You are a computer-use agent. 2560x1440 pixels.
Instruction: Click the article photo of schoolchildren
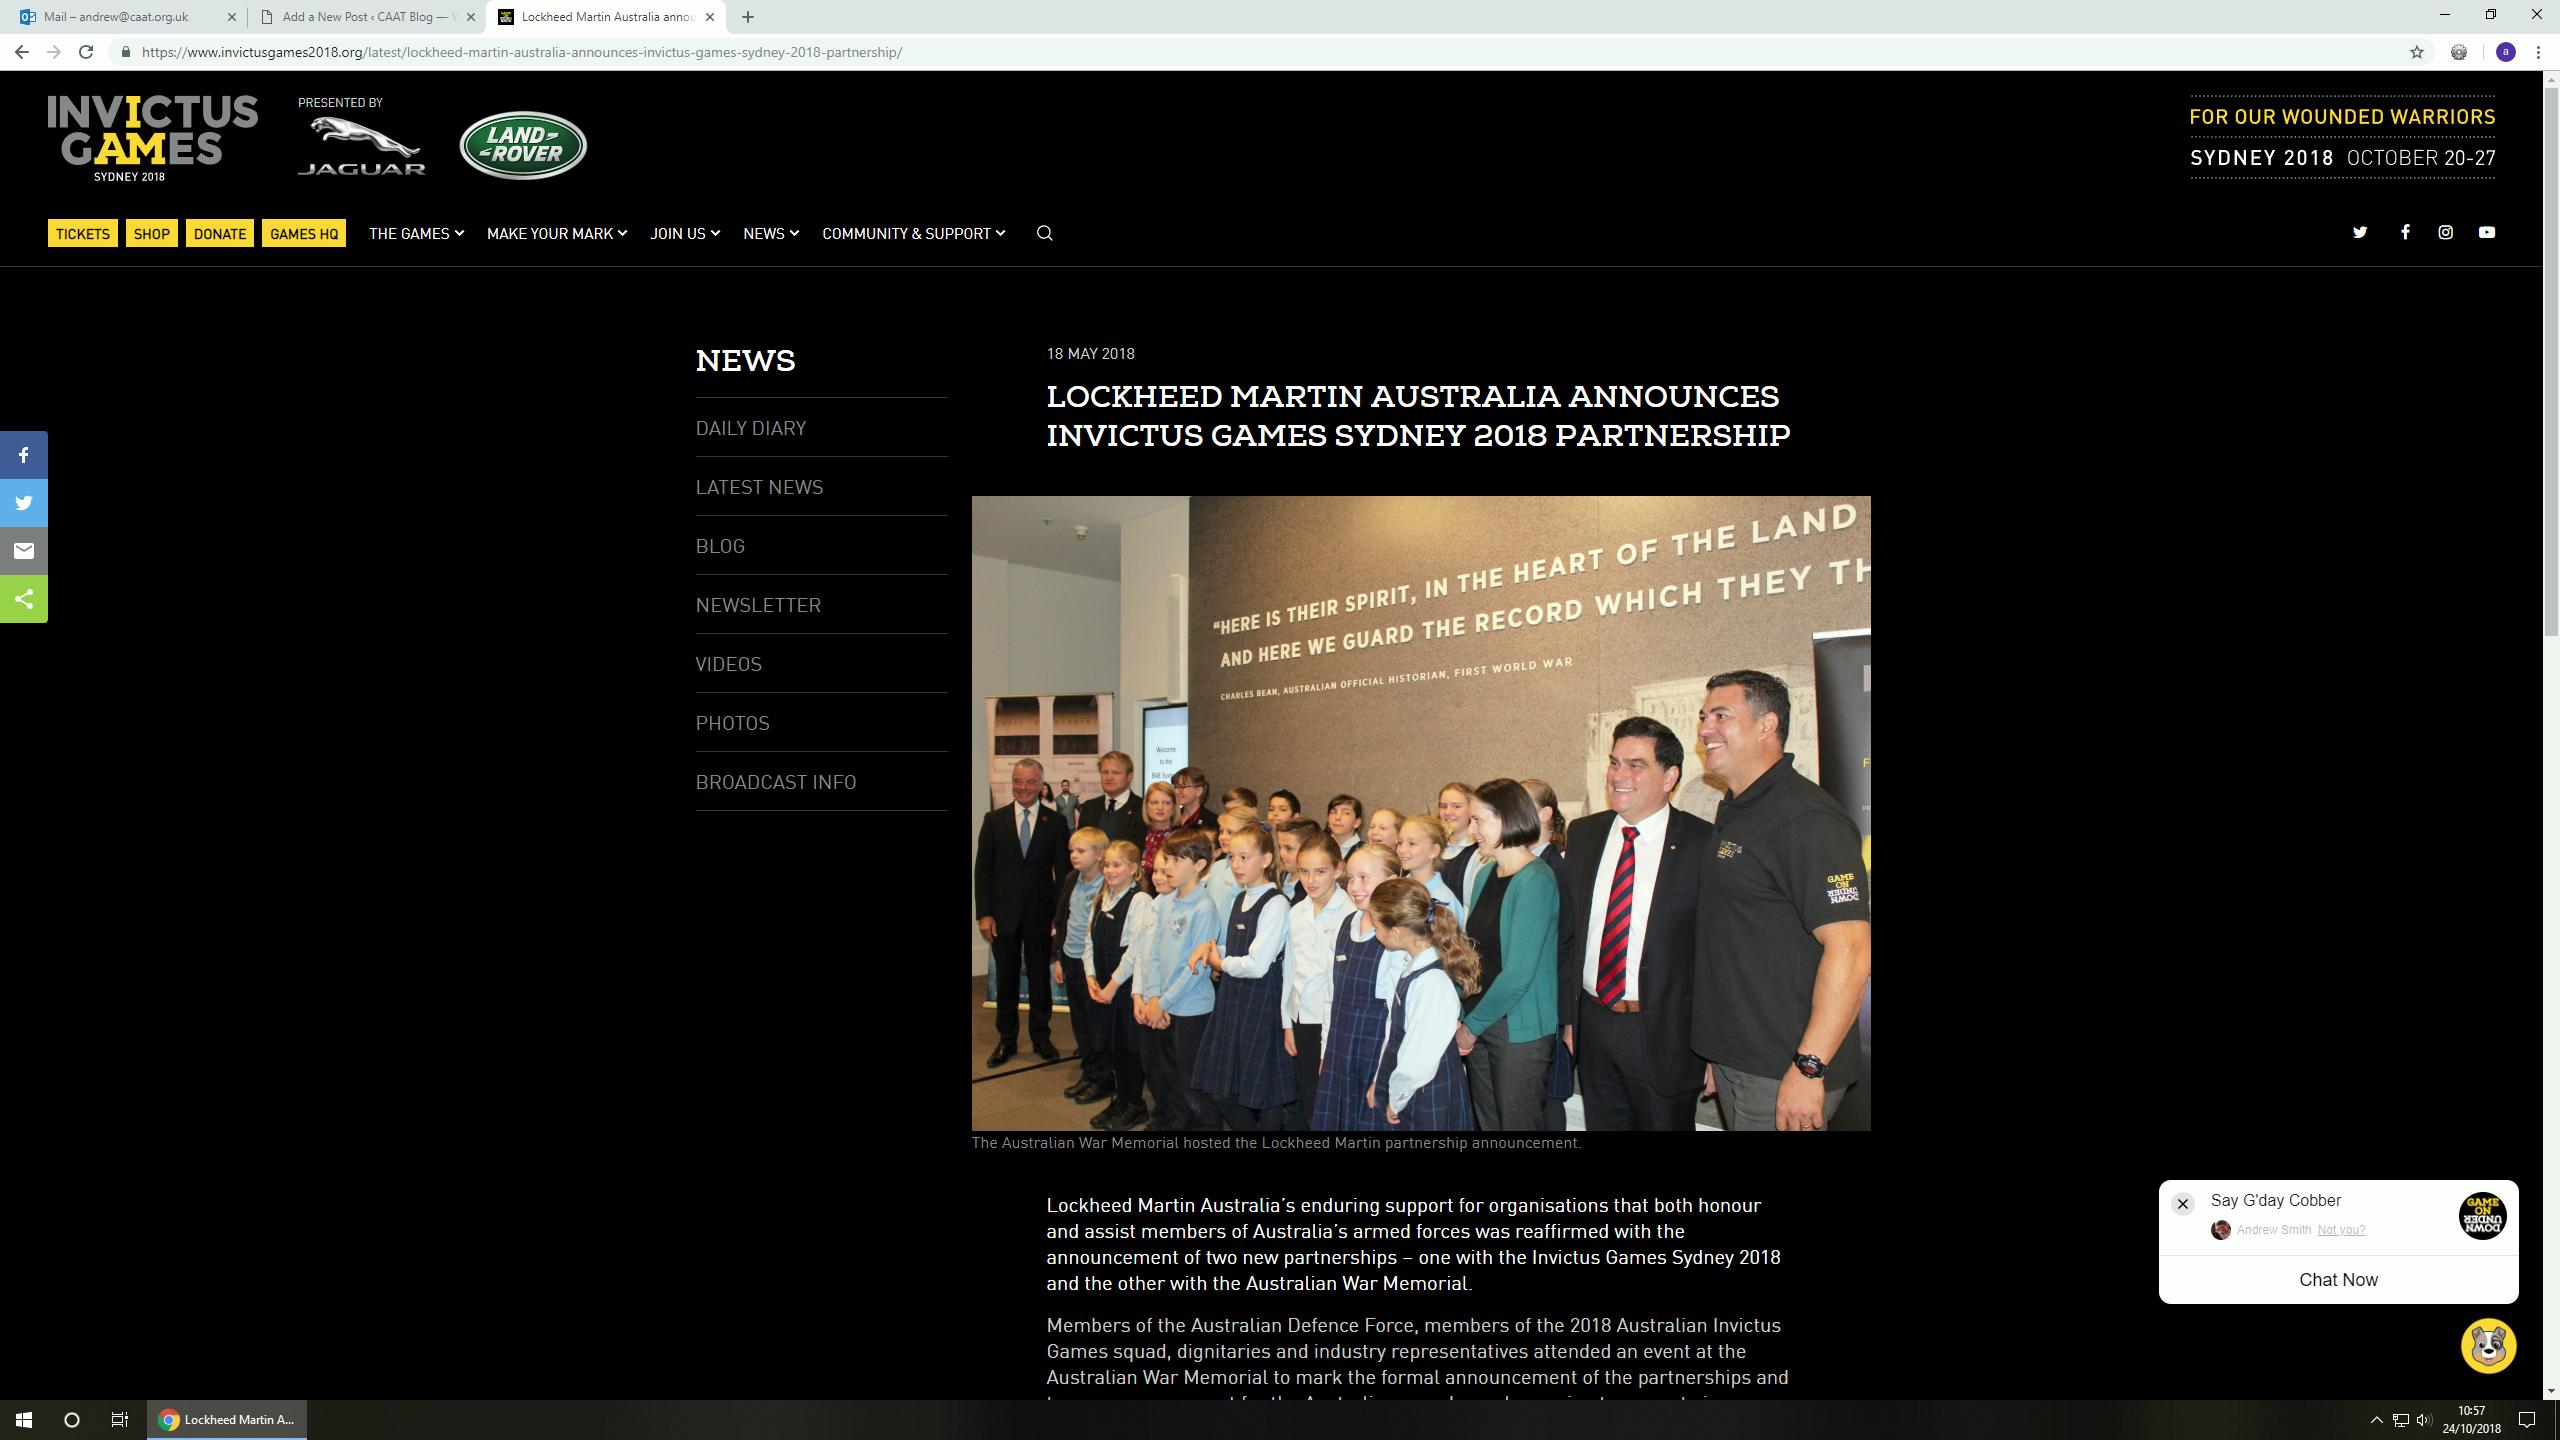(1421, 813)
